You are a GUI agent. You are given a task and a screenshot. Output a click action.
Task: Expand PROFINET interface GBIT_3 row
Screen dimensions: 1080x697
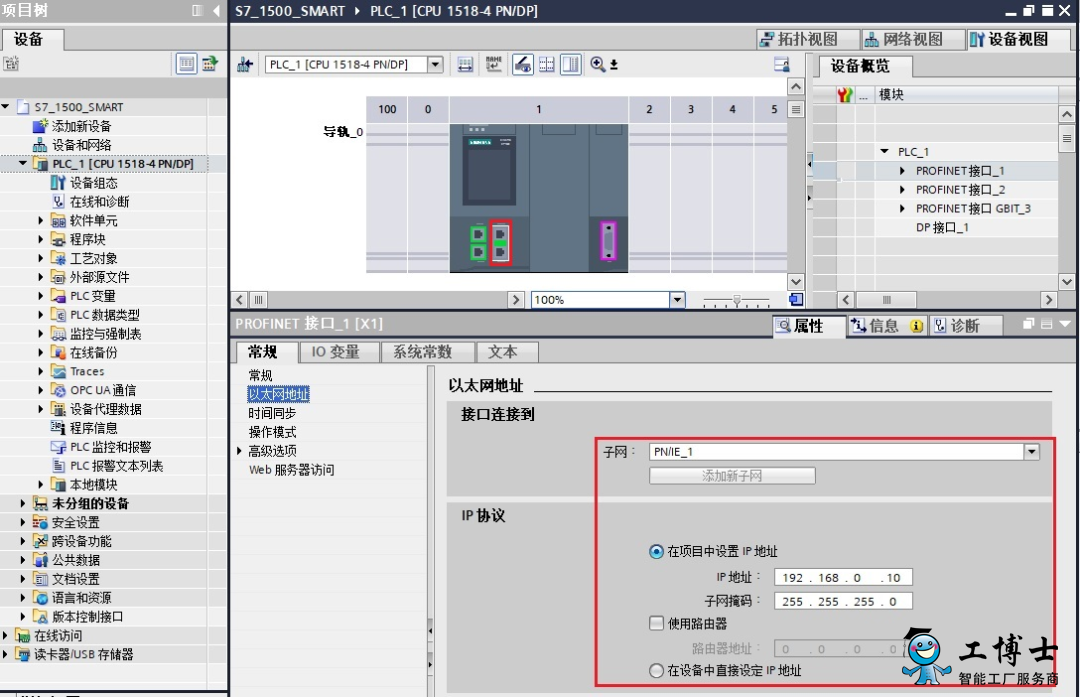coord(902,209)
